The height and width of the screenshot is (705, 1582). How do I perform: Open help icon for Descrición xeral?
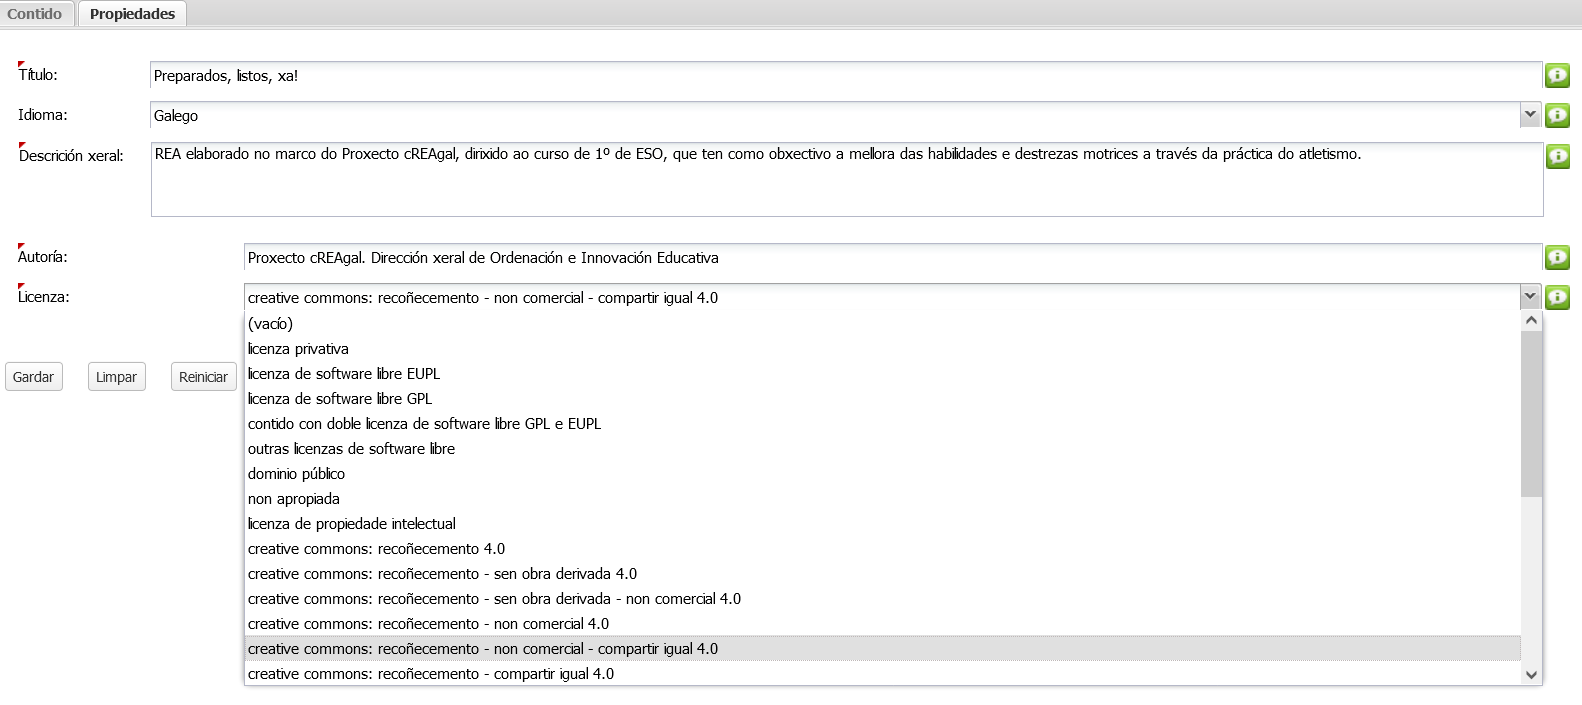point(1557,156)
